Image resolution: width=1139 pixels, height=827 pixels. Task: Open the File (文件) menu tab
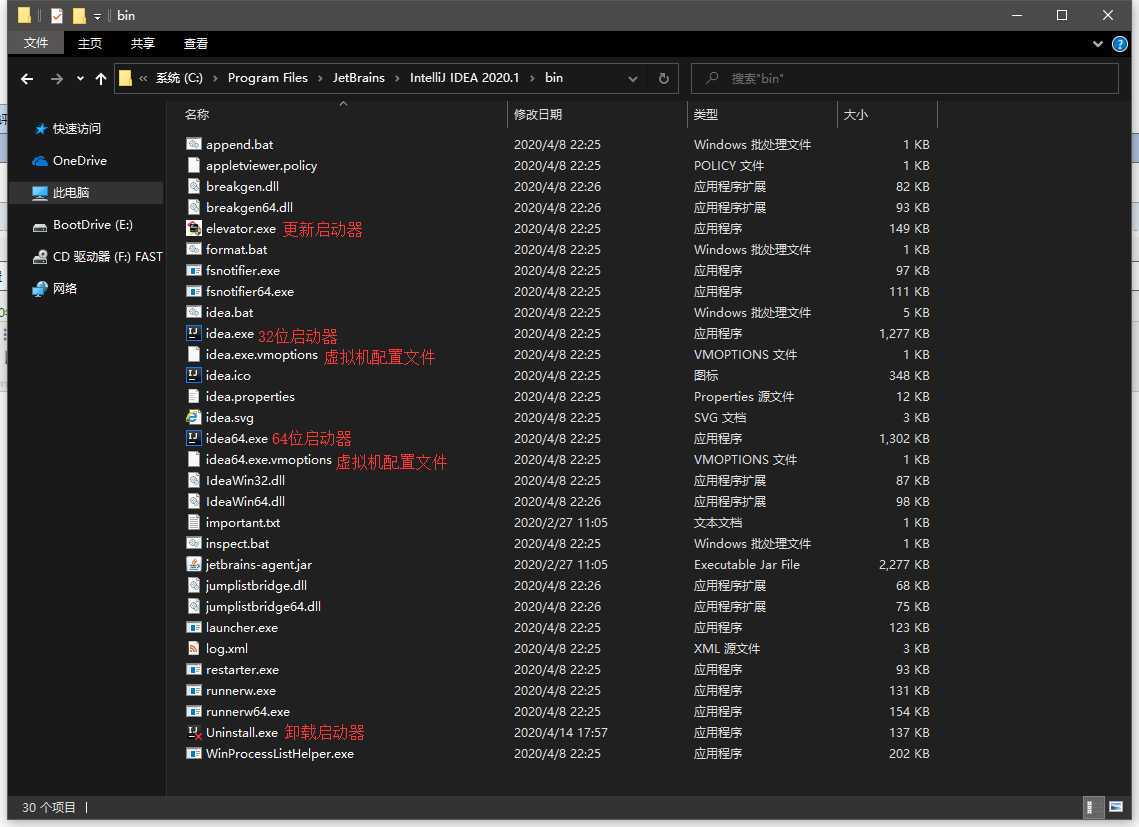[x=36, y=44]
